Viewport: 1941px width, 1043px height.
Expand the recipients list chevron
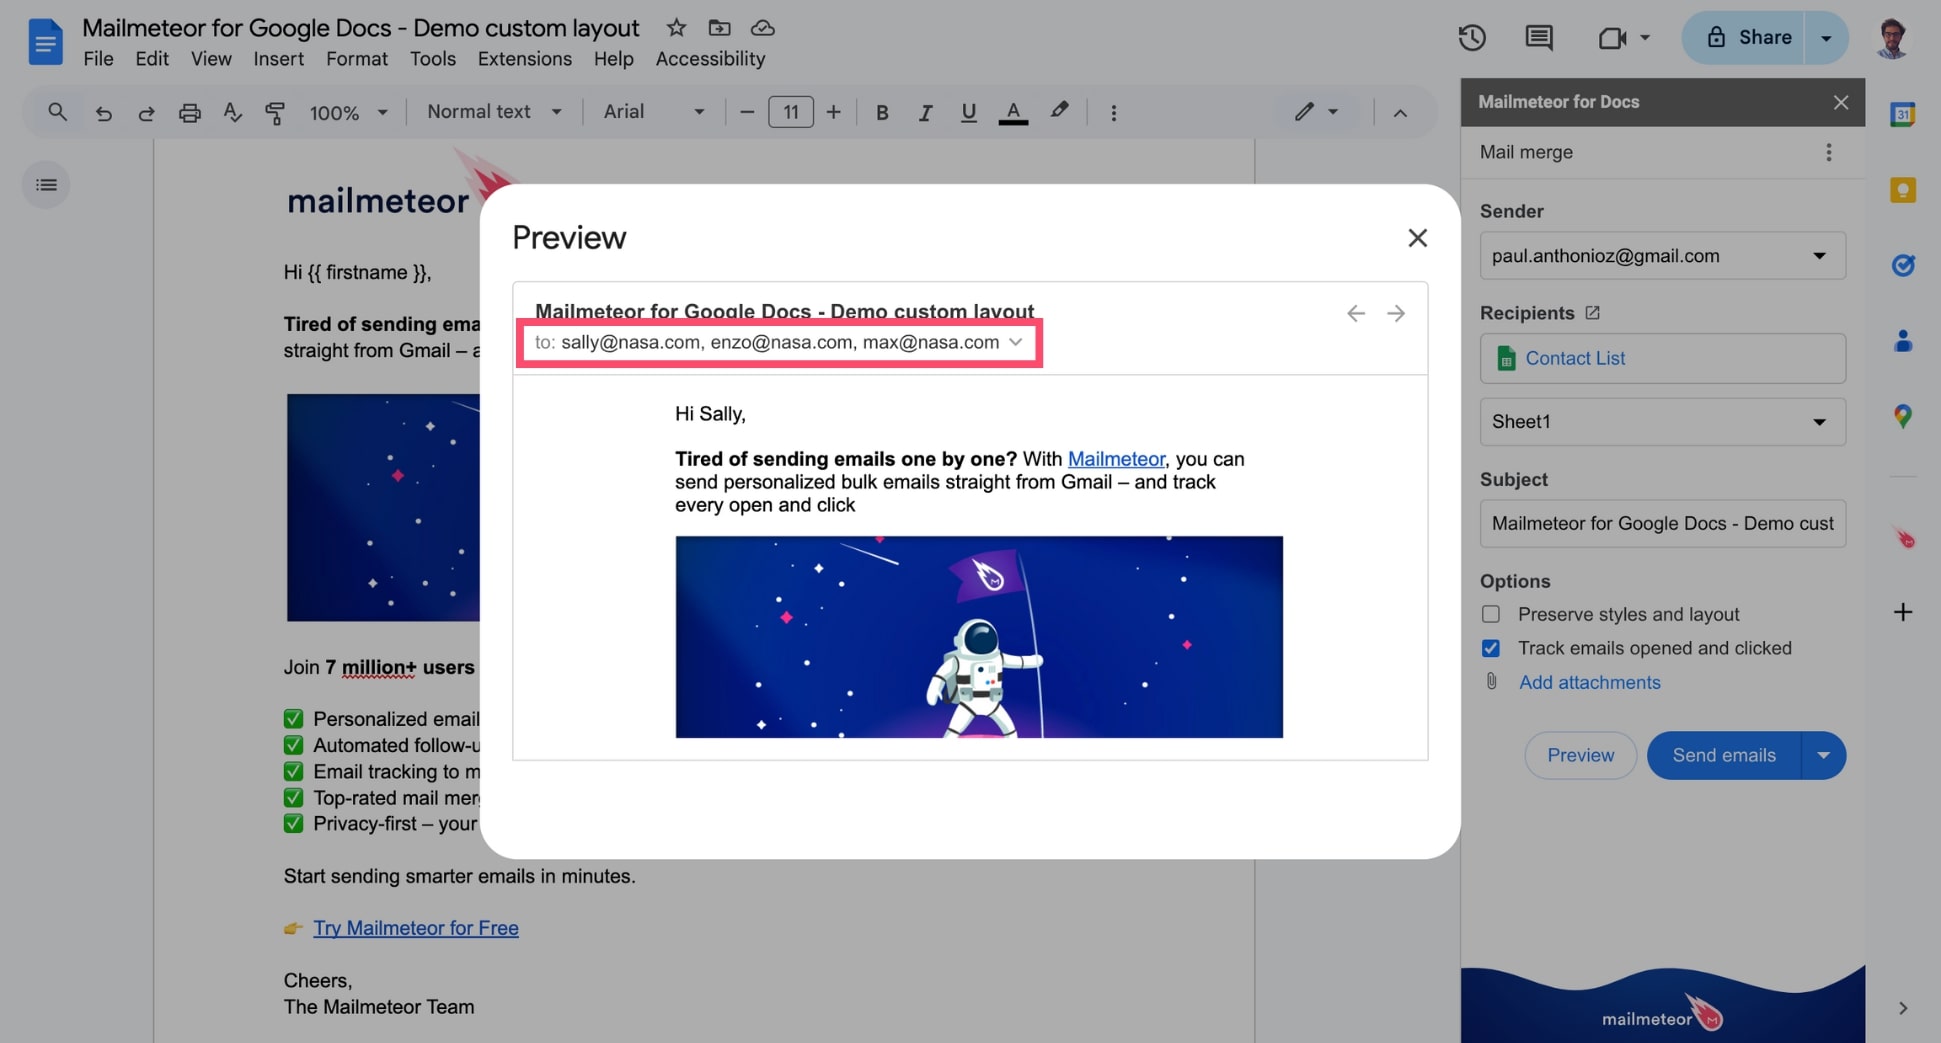1016,342
